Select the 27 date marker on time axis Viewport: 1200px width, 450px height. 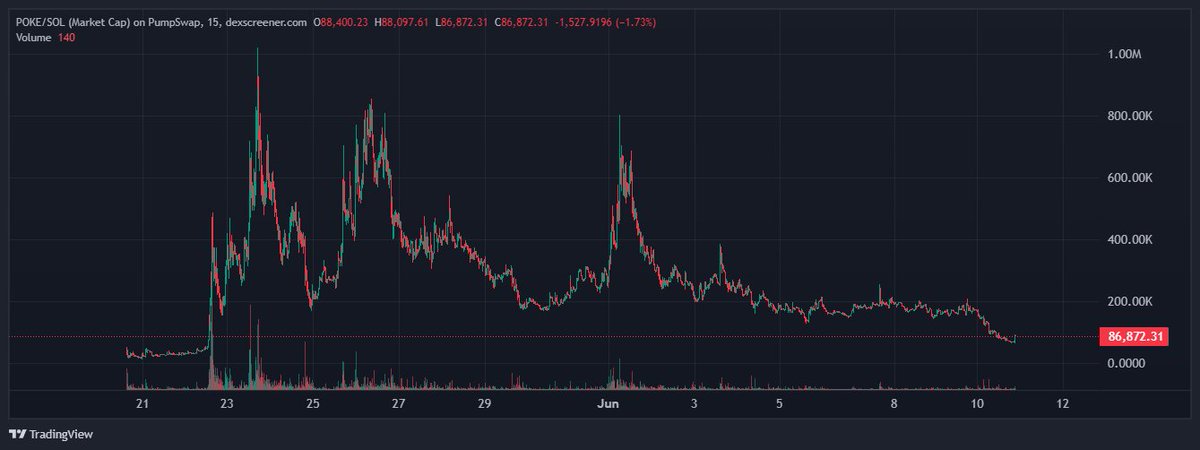399,404
